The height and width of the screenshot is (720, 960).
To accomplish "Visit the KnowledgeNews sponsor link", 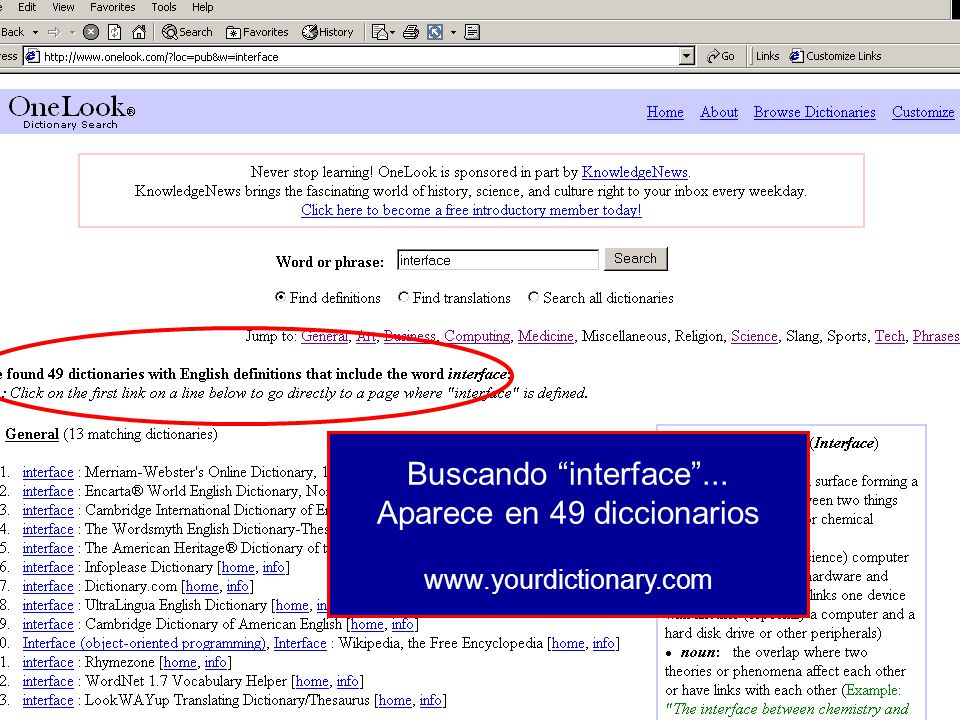I will click(634, 172).
